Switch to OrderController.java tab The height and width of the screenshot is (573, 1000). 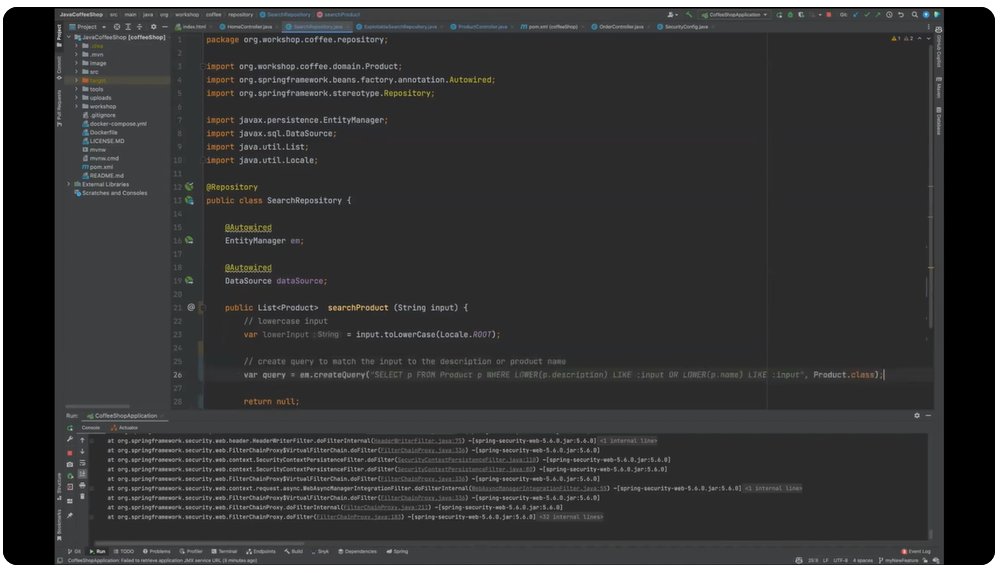(x=617, y=27)
